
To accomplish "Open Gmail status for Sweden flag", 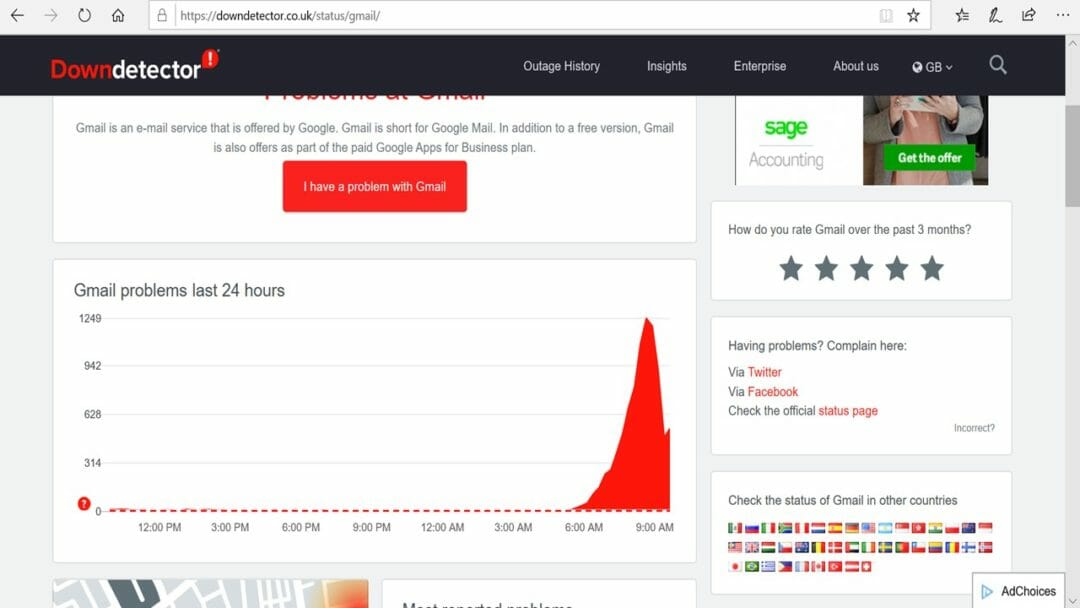I will 885,547.
